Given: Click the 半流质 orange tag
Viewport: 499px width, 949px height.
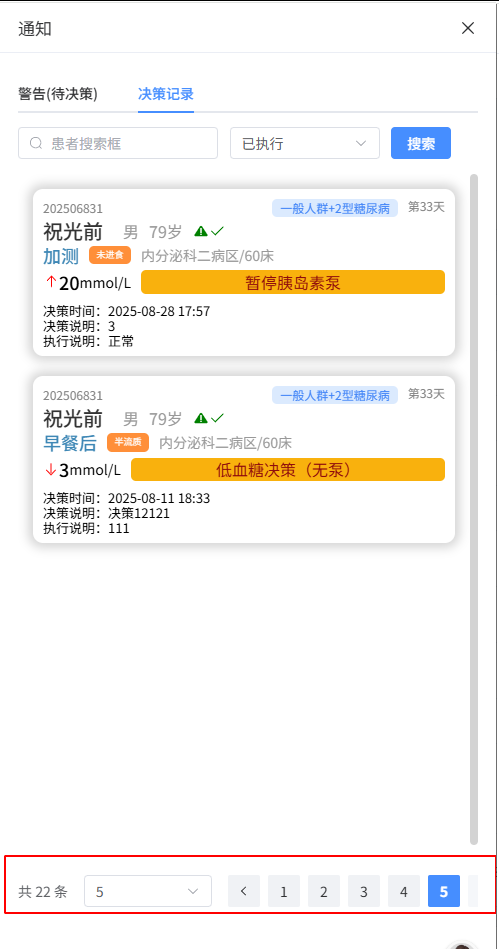Looking at the screenshot, I should (x=128, y=442).
